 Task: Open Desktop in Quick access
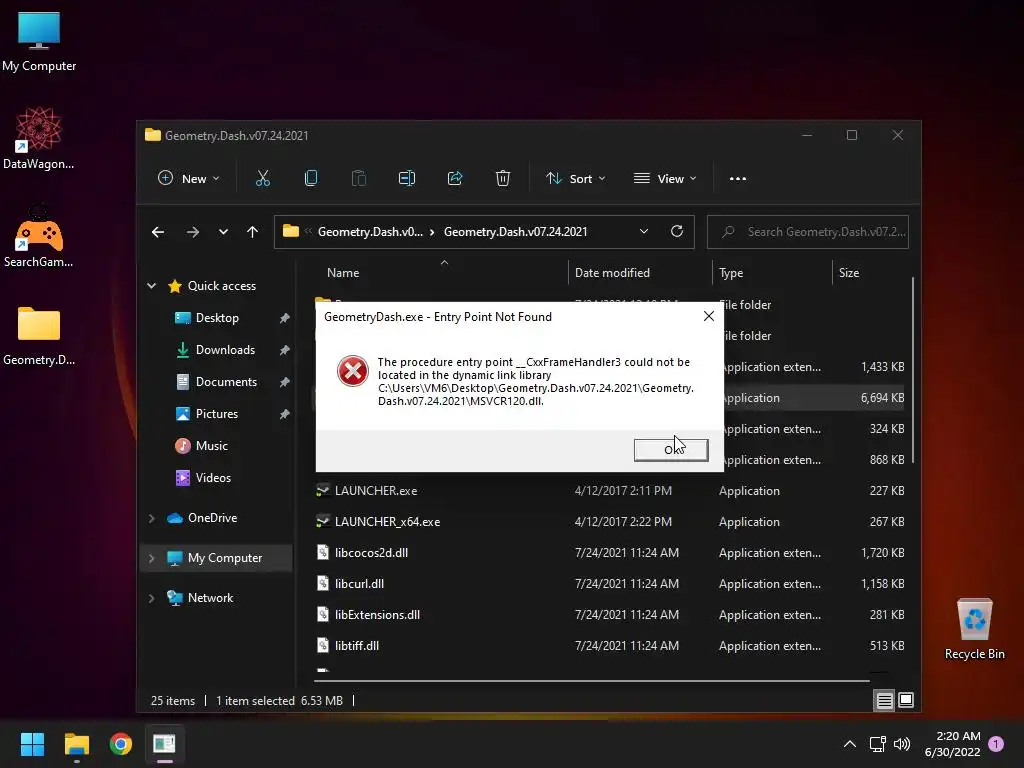pos(217,318)
